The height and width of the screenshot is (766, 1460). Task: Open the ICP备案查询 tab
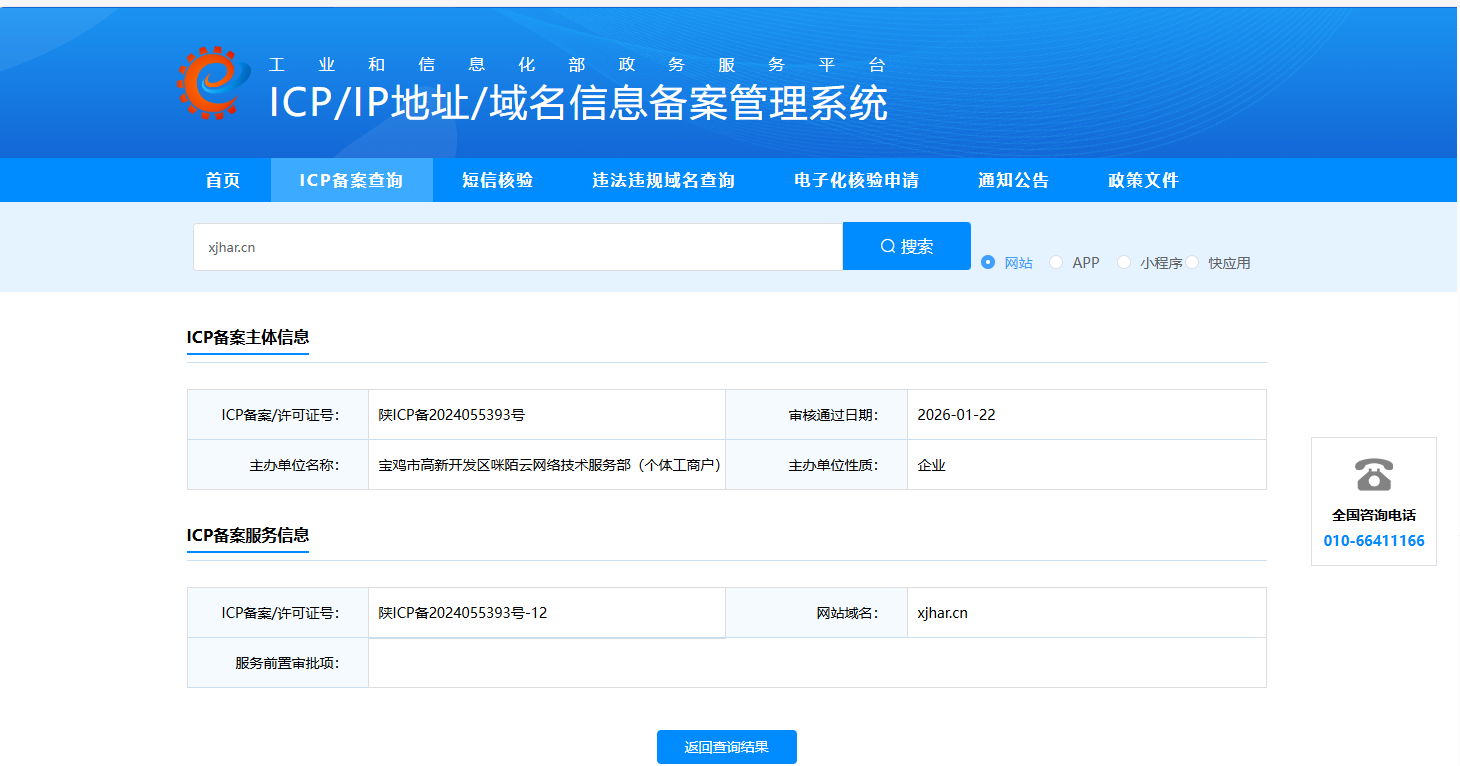(351, 180)
